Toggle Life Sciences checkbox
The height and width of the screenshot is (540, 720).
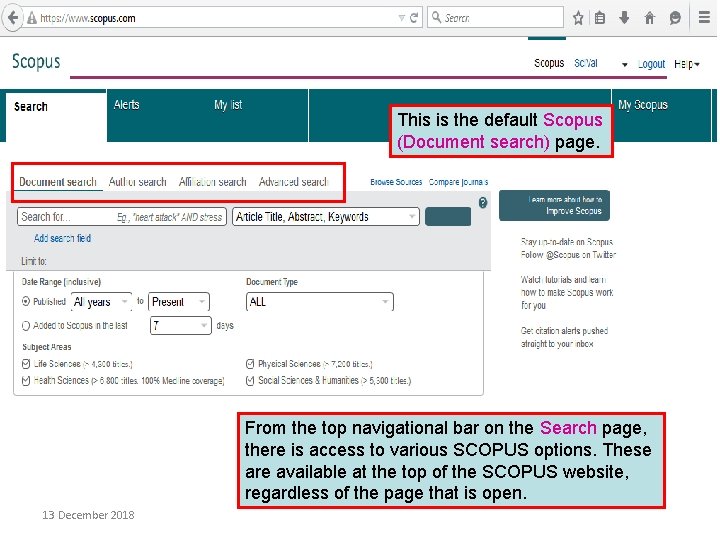click(26, 364)
